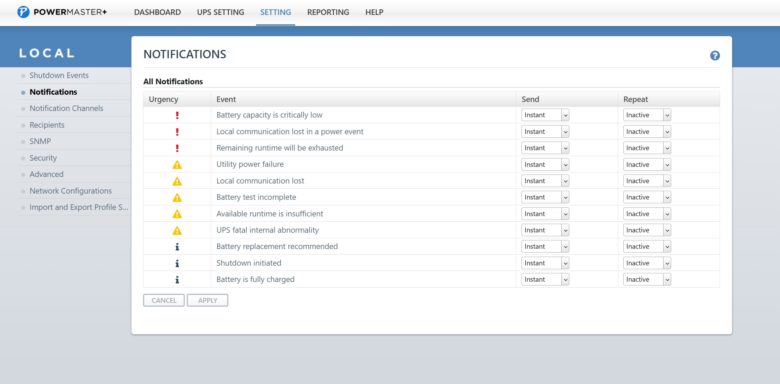Viewport: 780px width, 384px height.
Task: Click info icon for Battery replacement recommended
Action: (177, 247)
